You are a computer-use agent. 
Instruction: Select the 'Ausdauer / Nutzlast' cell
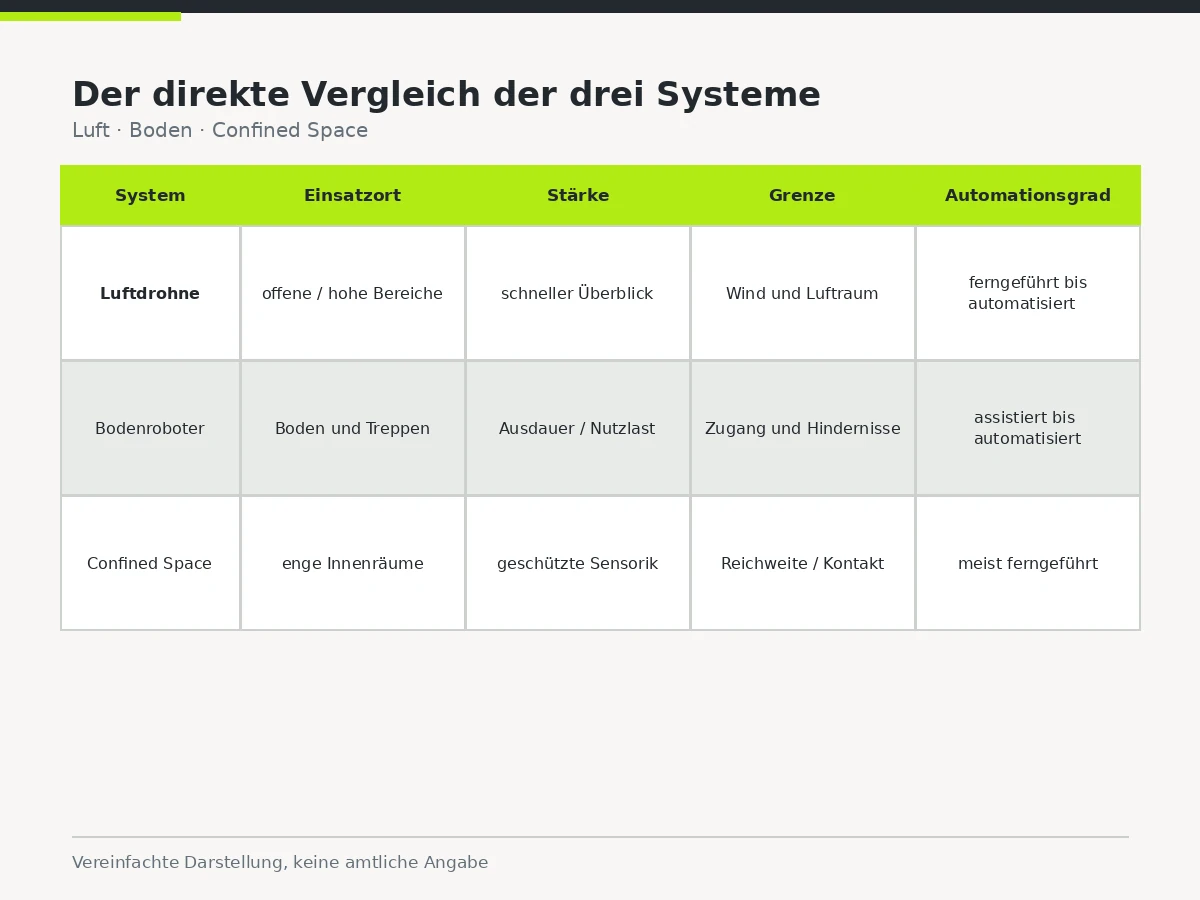(x=578, y=428)
